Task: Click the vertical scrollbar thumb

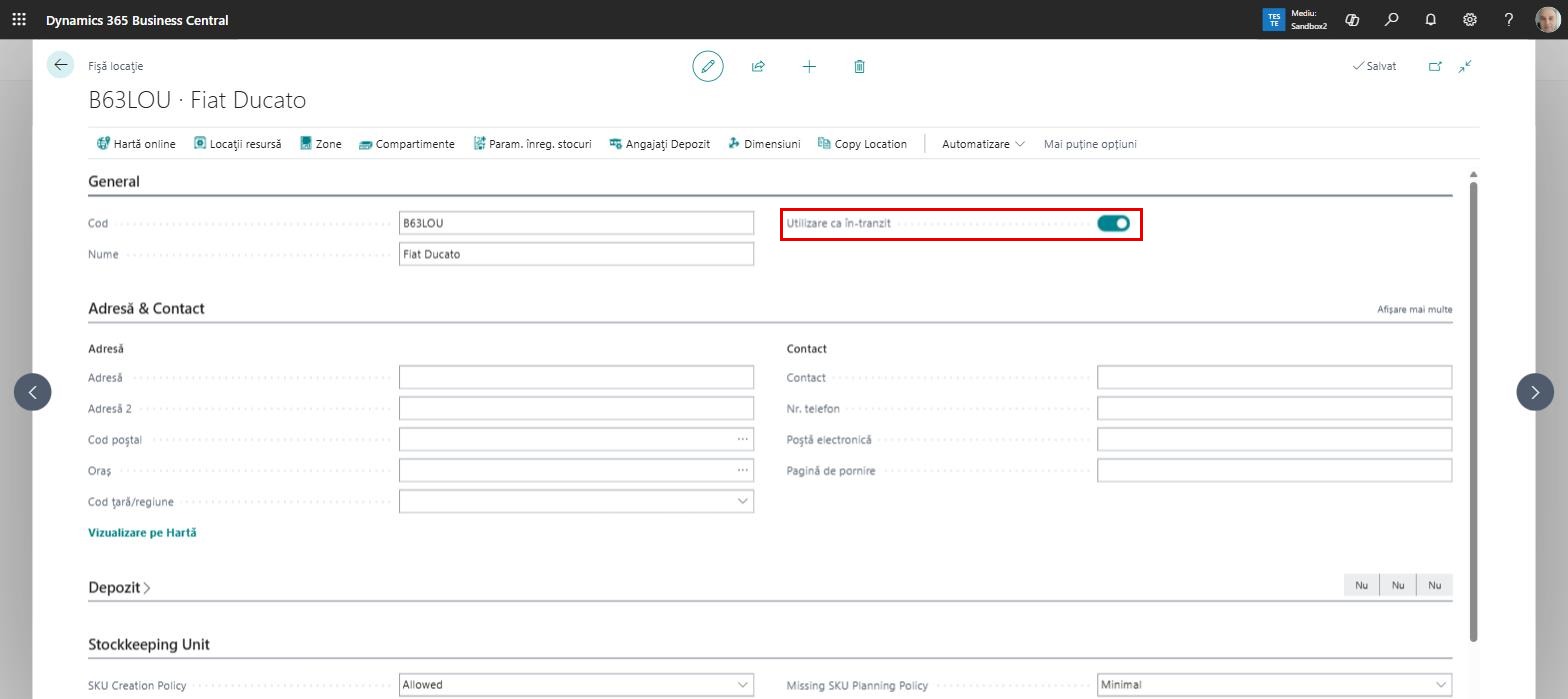Action: tap(1473, 410)
